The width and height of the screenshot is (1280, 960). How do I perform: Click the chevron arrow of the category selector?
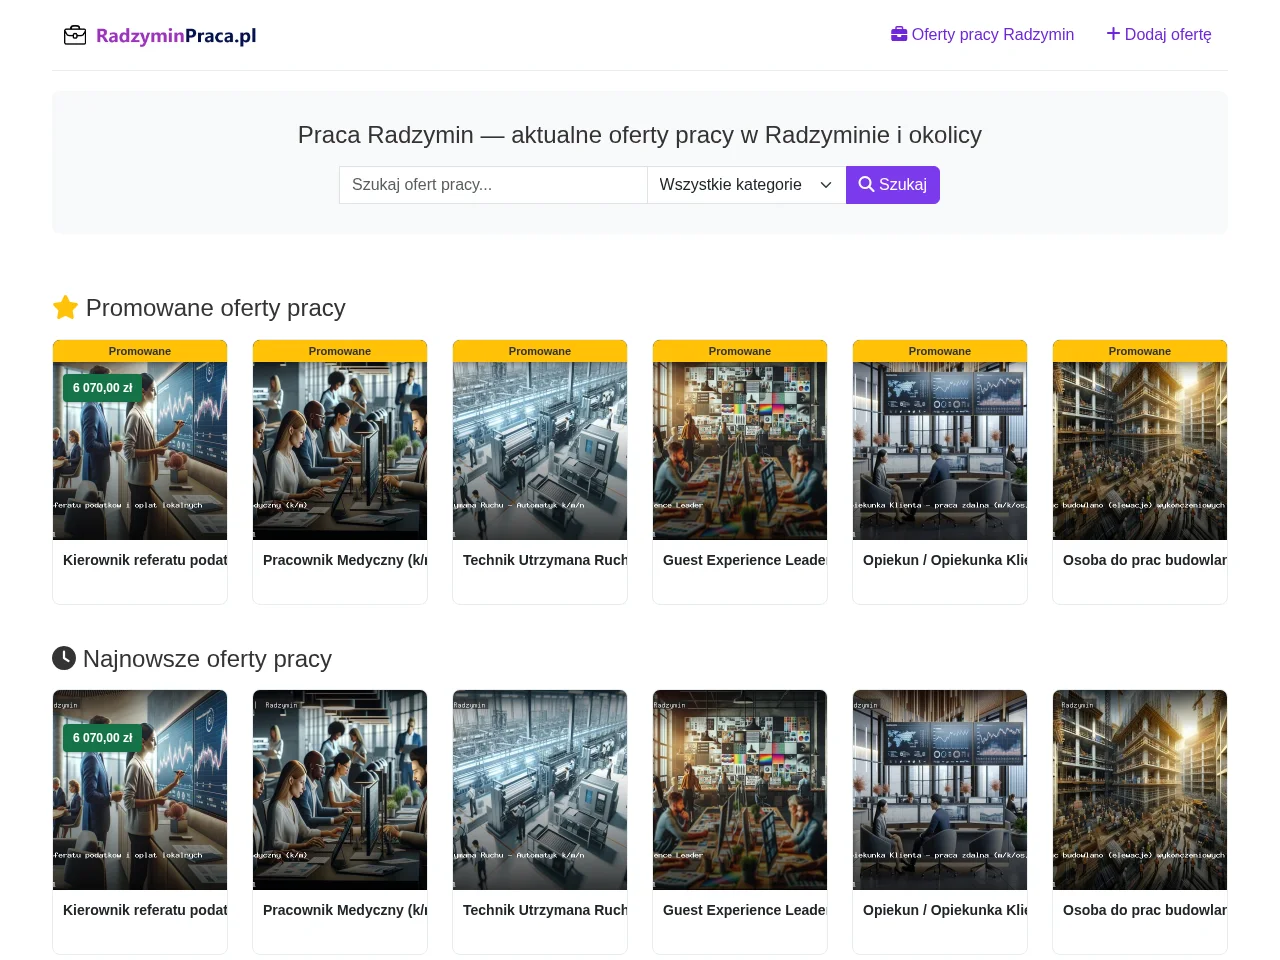(826, 185)
